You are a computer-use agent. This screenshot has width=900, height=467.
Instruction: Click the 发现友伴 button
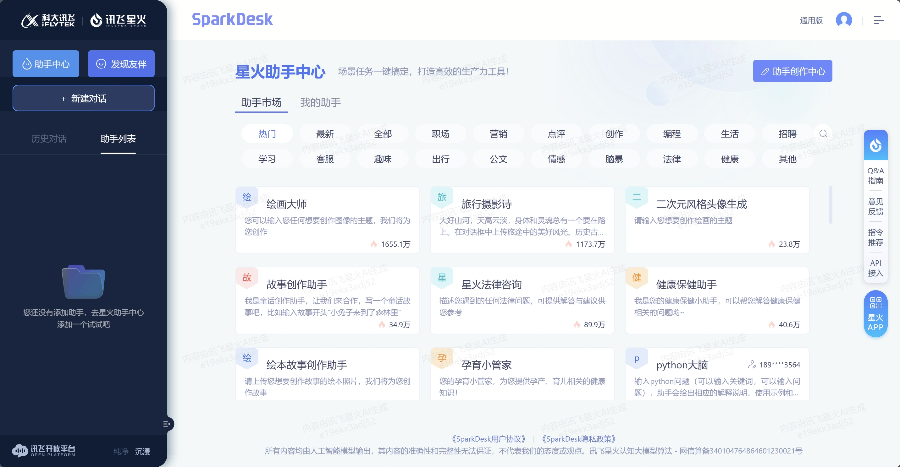121,64
